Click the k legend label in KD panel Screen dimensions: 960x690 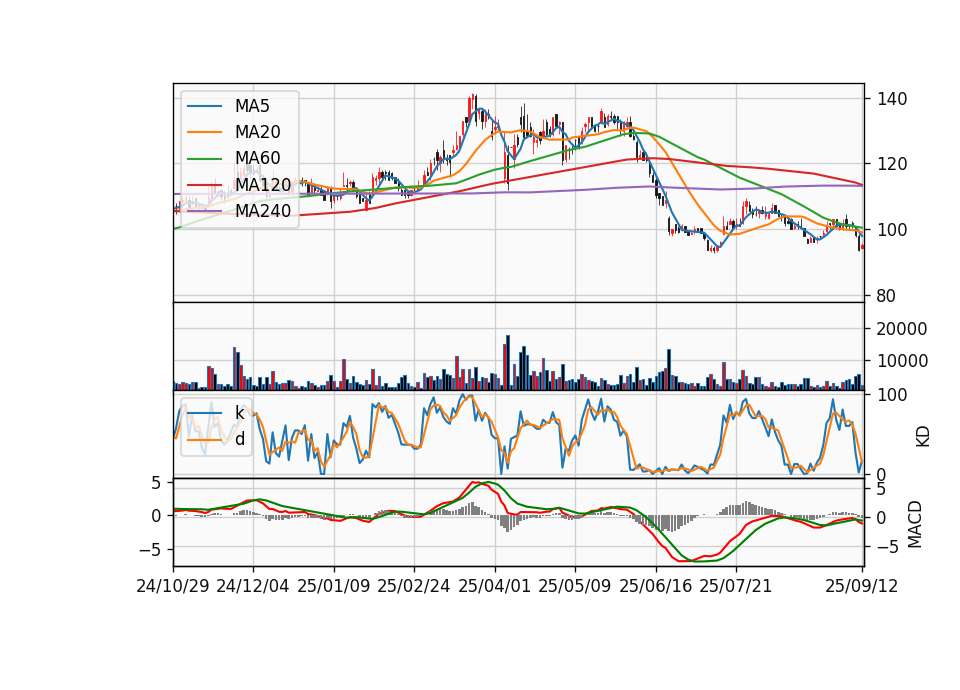coord(239,413)
